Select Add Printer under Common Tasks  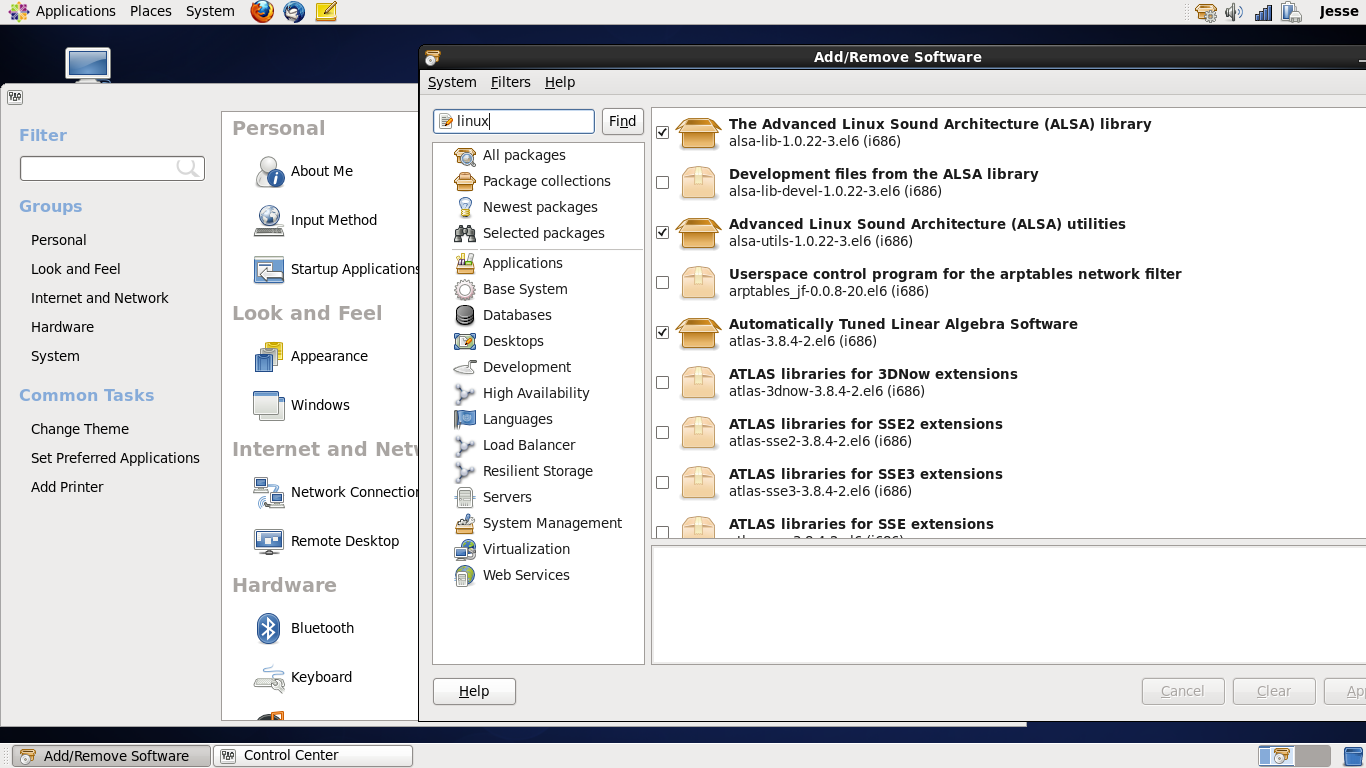click(67, 487)
